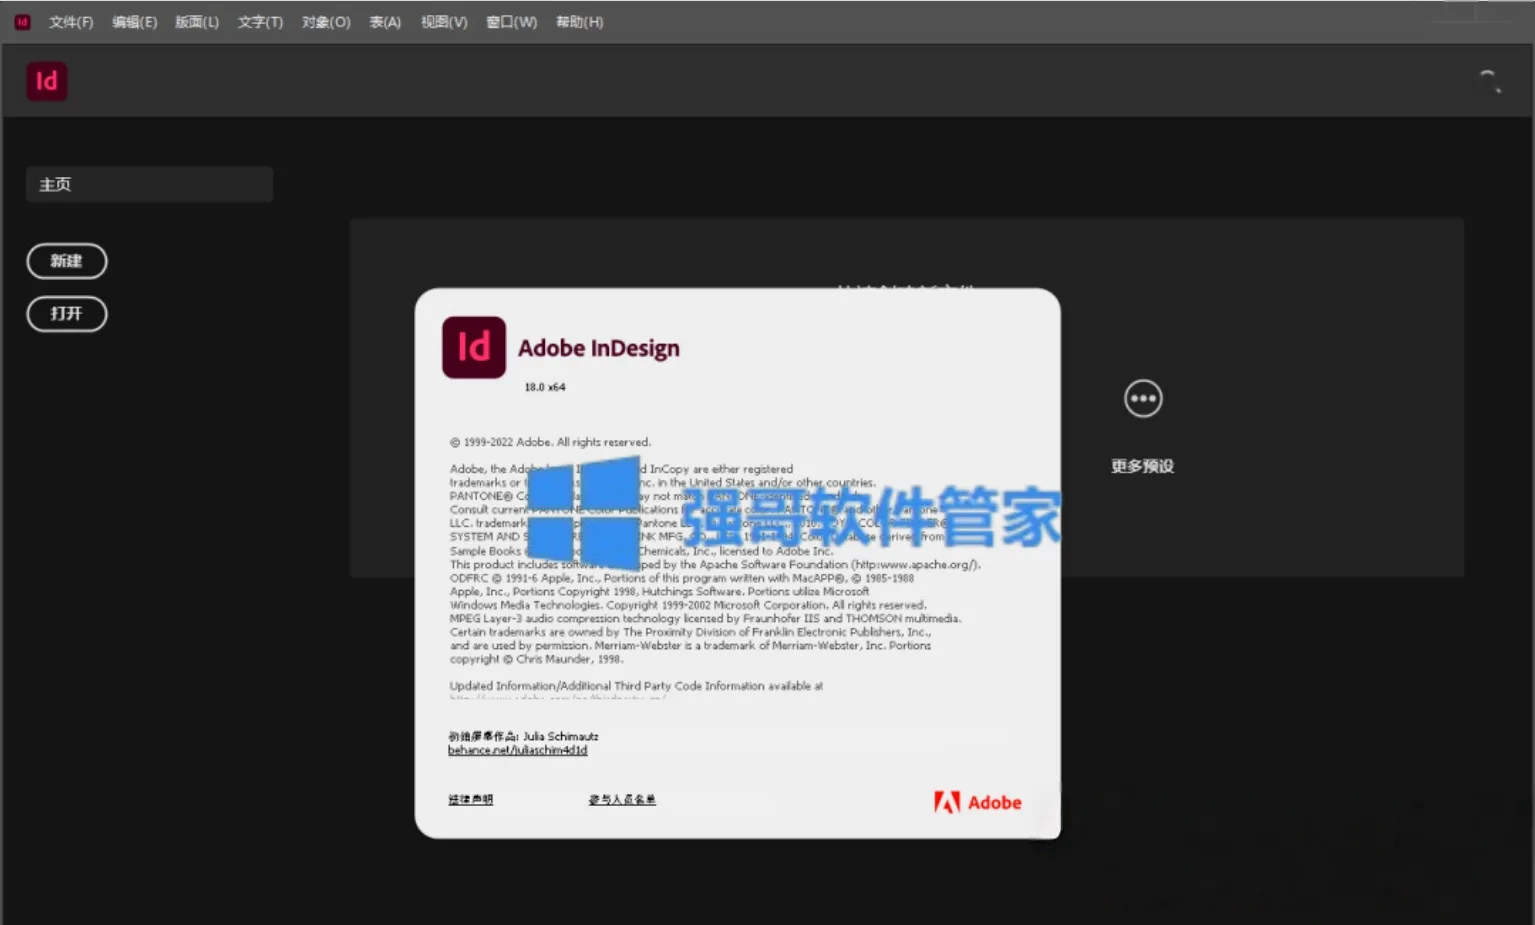The height and width of the screenshot is (925, 1535).
Task: Open the 表(A) menu
Action: pos(385,22)
